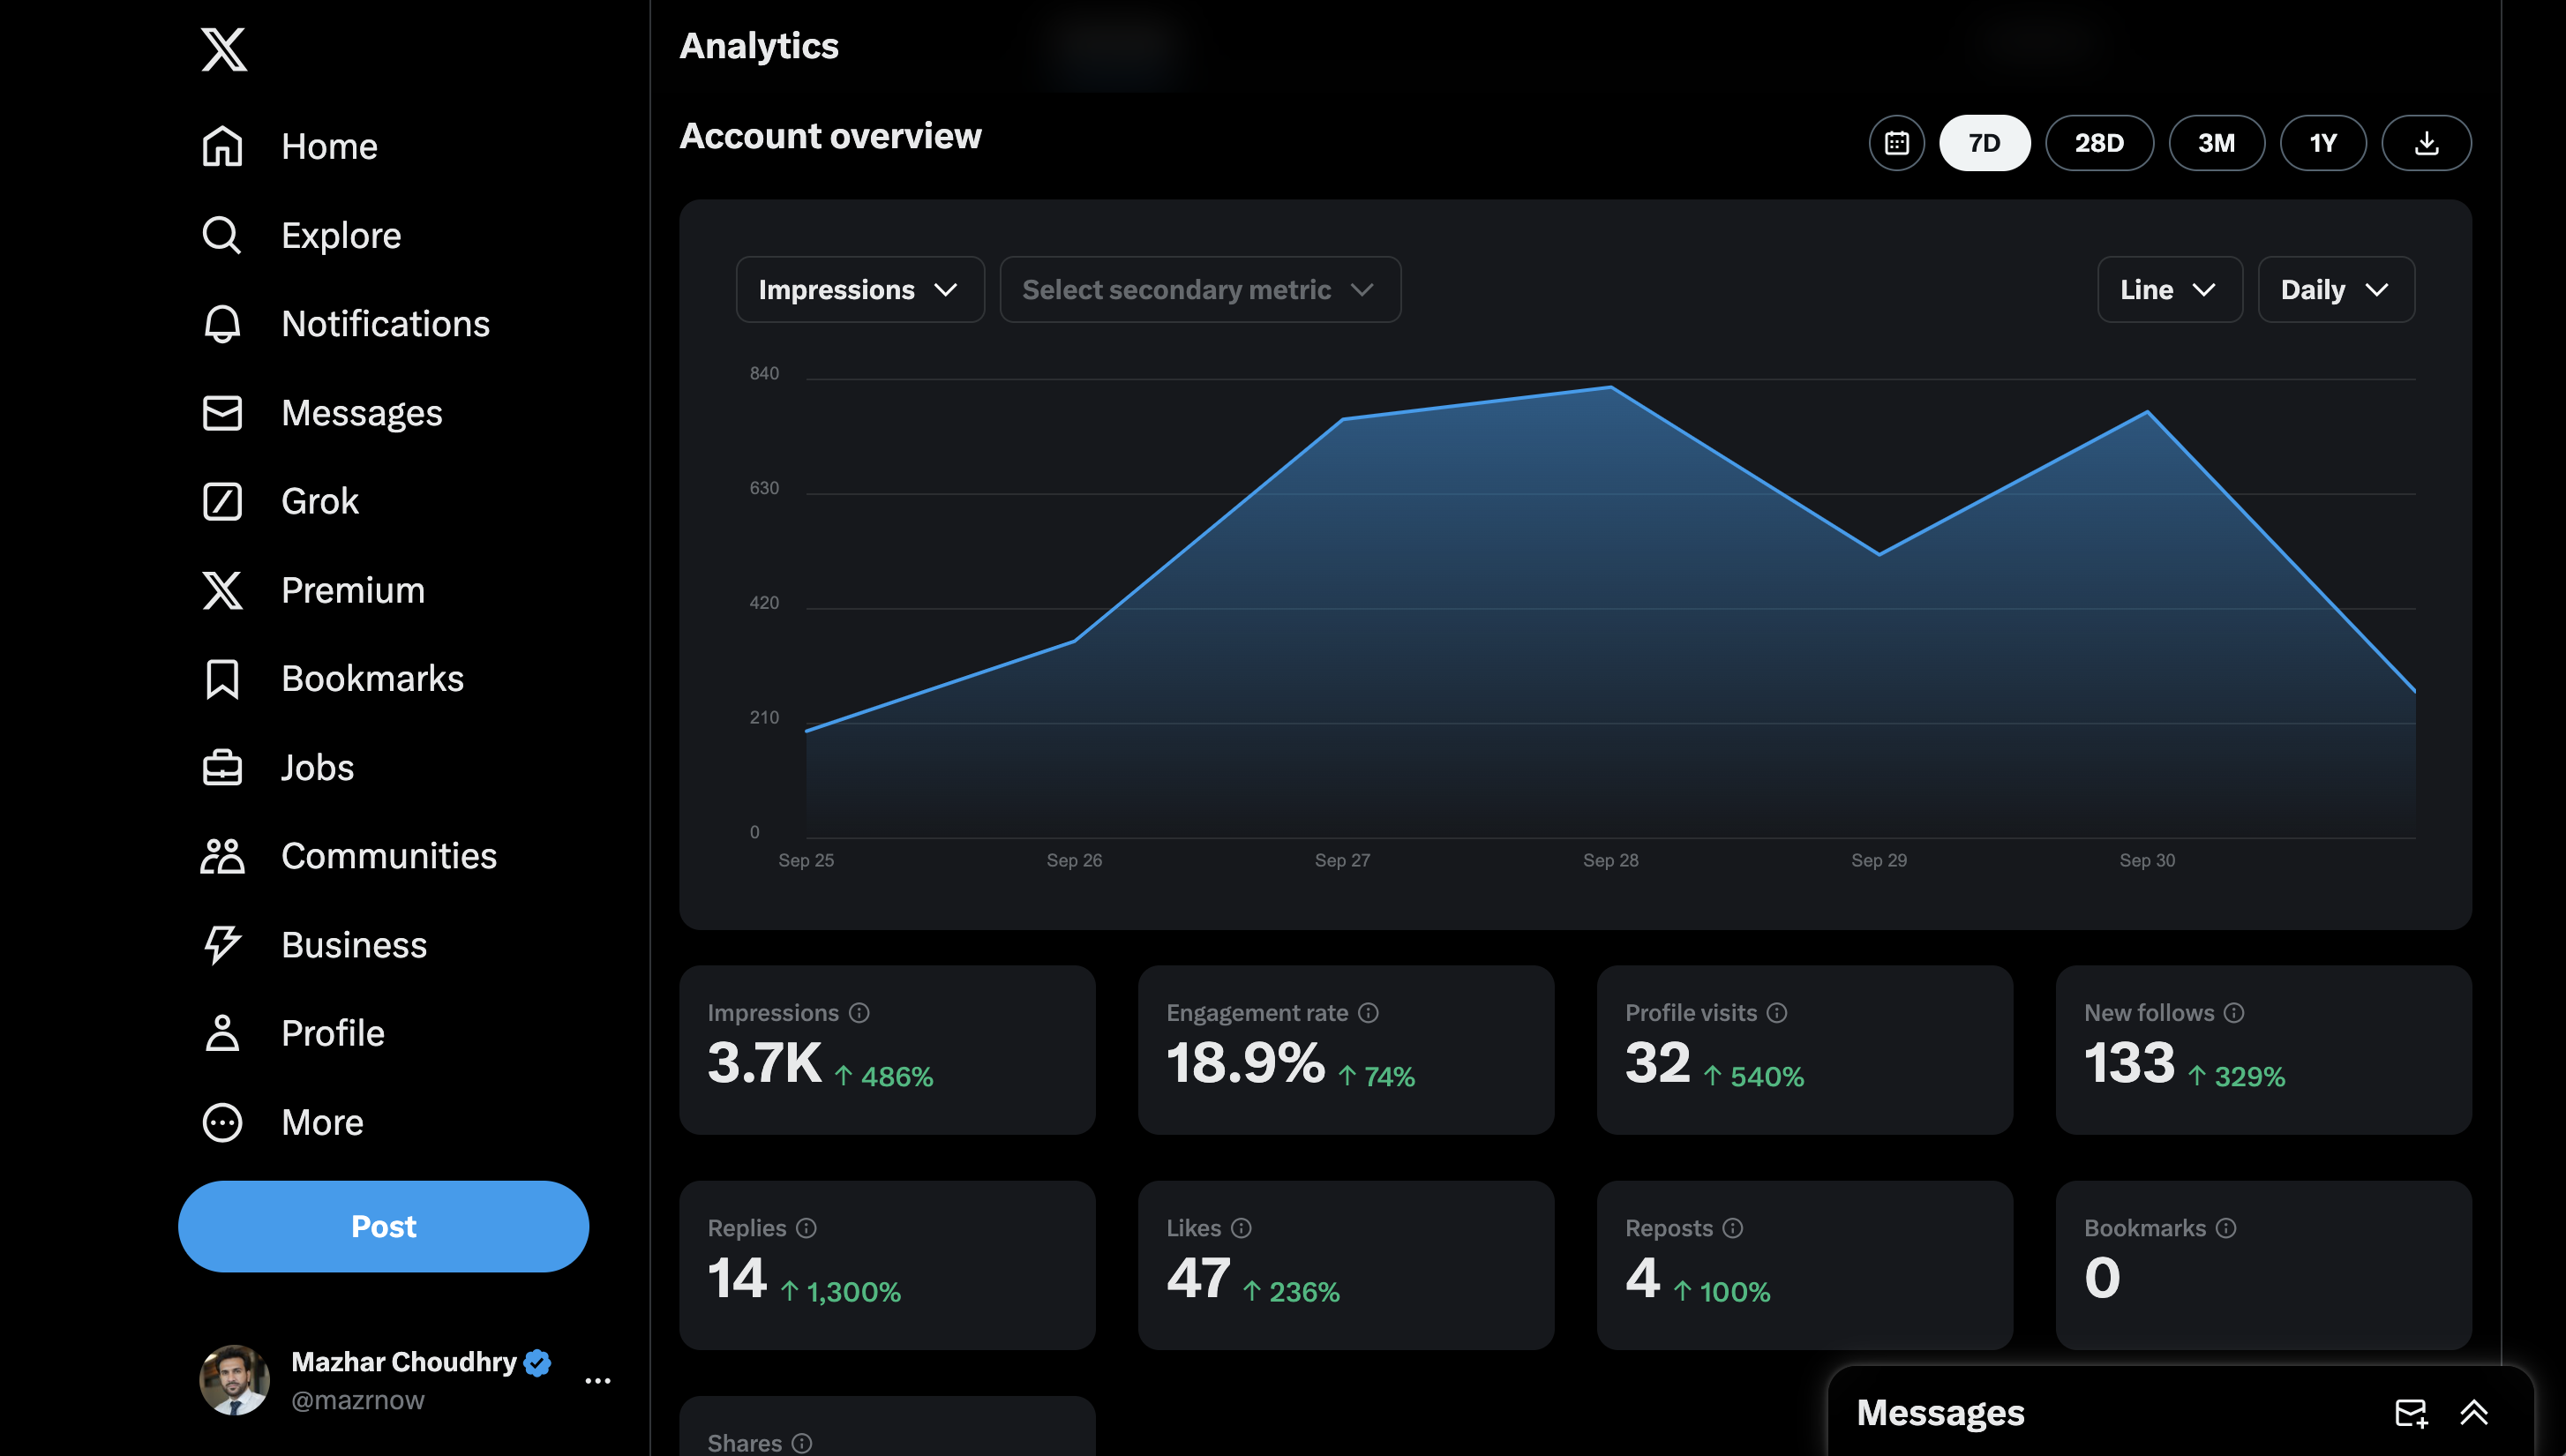Click the Sep 30 data point on chart
The width and height of the screenshot is (2566, 1456).
pos(2147,412)
